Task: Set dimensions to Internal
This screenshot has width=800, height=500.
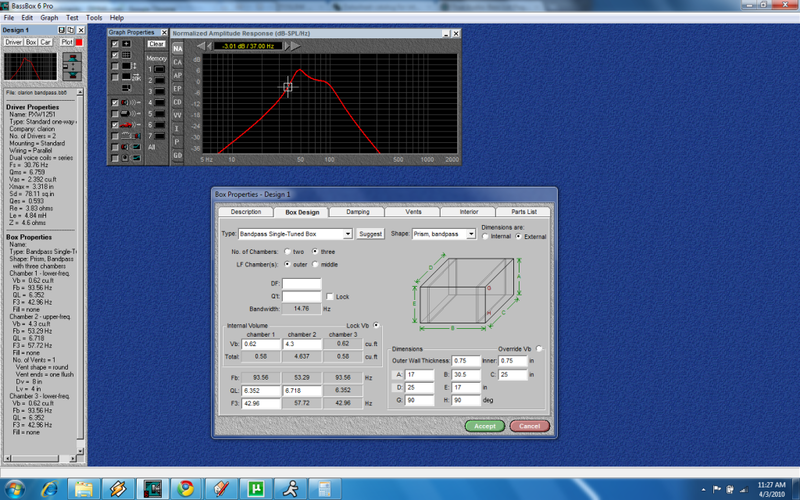Action: [x=486, y=236]
